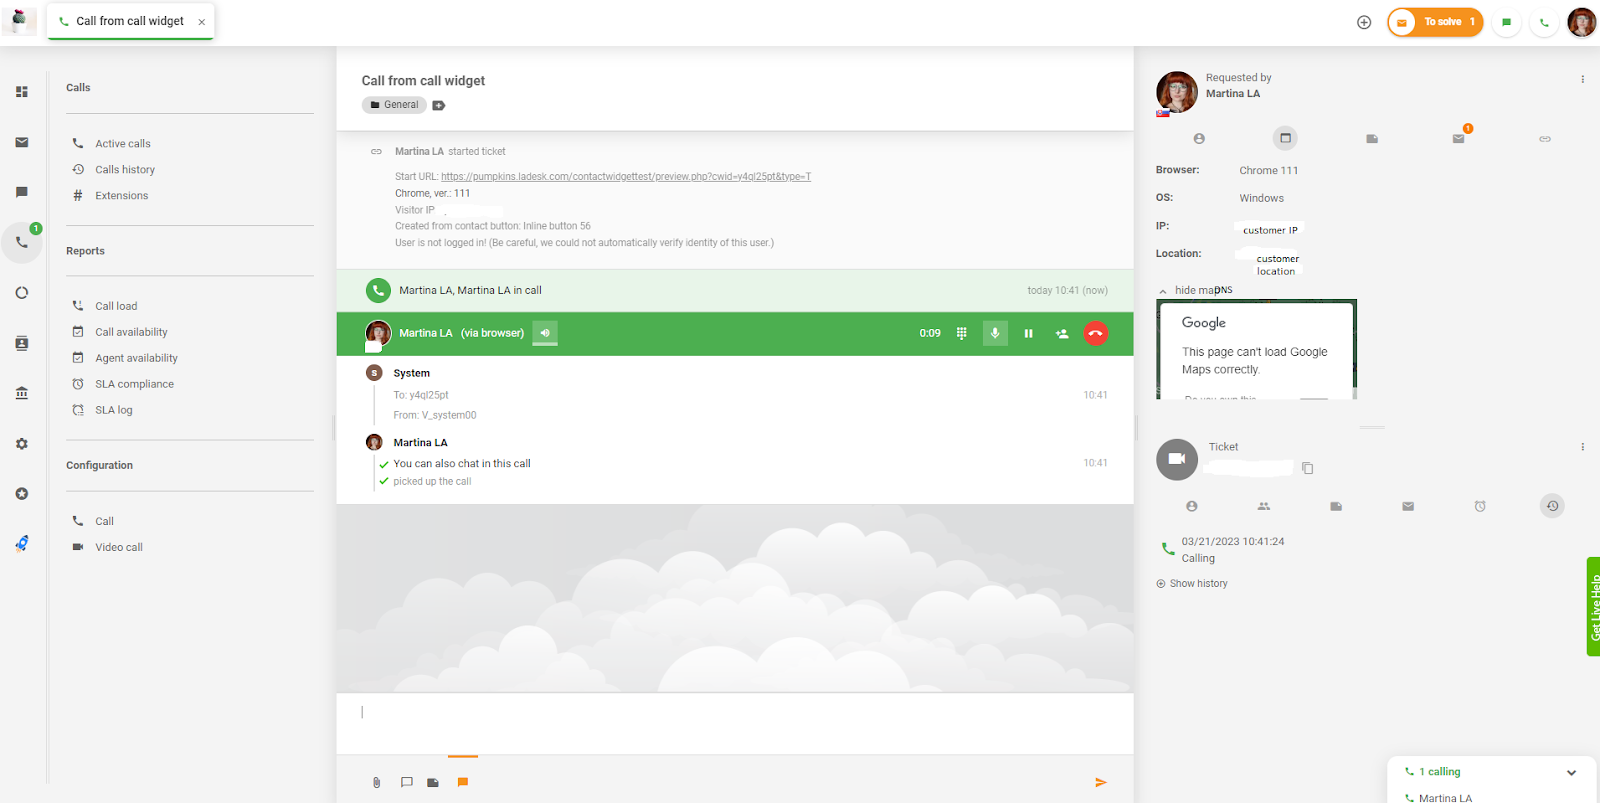
Task: Click the paperclip attachment icon
Action: click(x=376, y=783)
